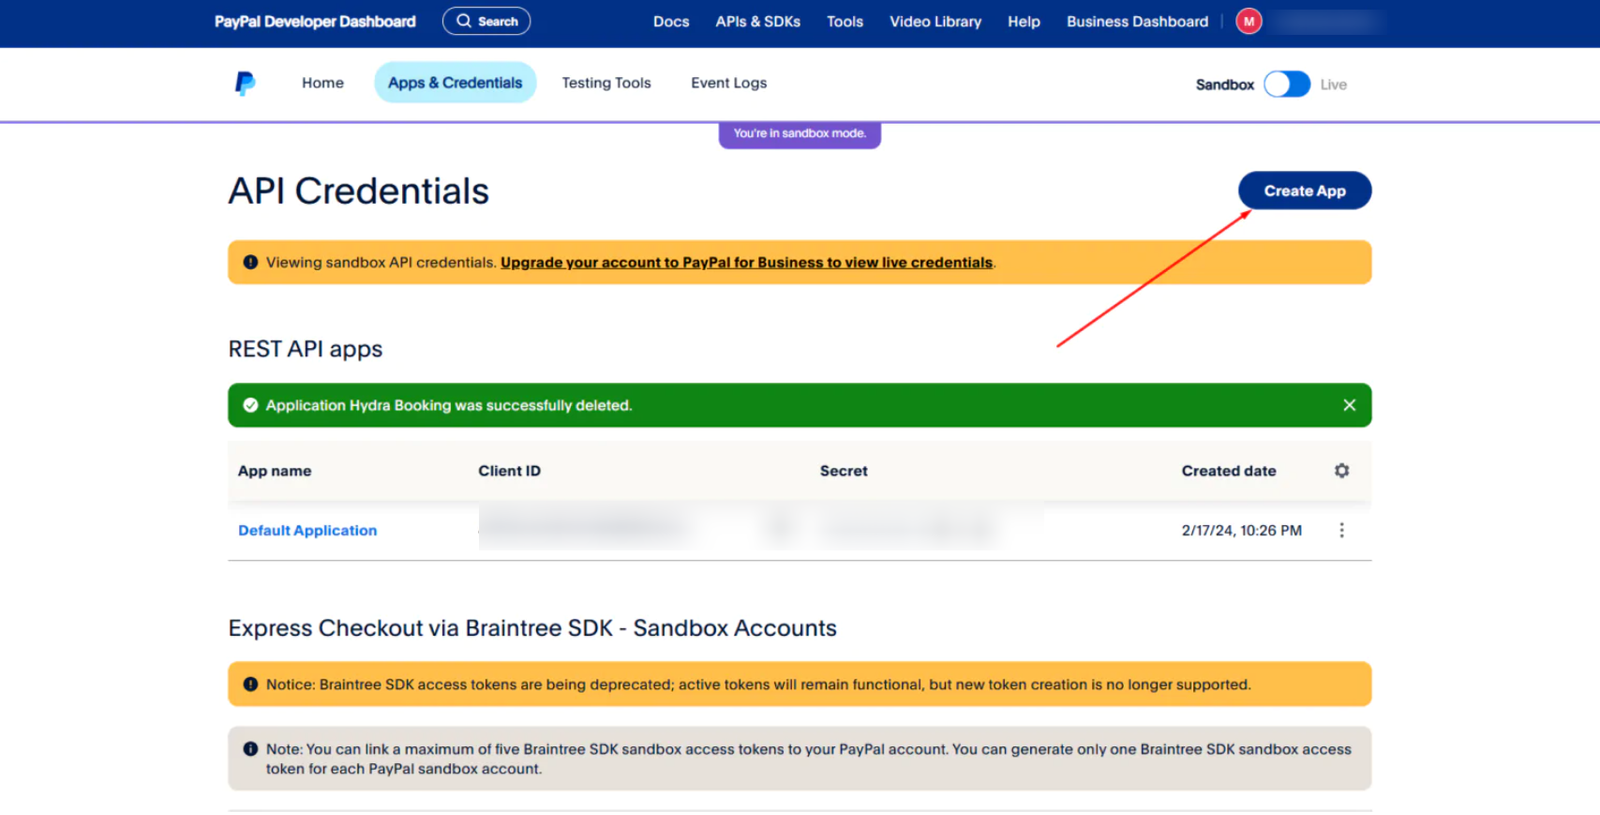
Task: Click the user avatar M icon
Action: click(x=1249, y=21)
